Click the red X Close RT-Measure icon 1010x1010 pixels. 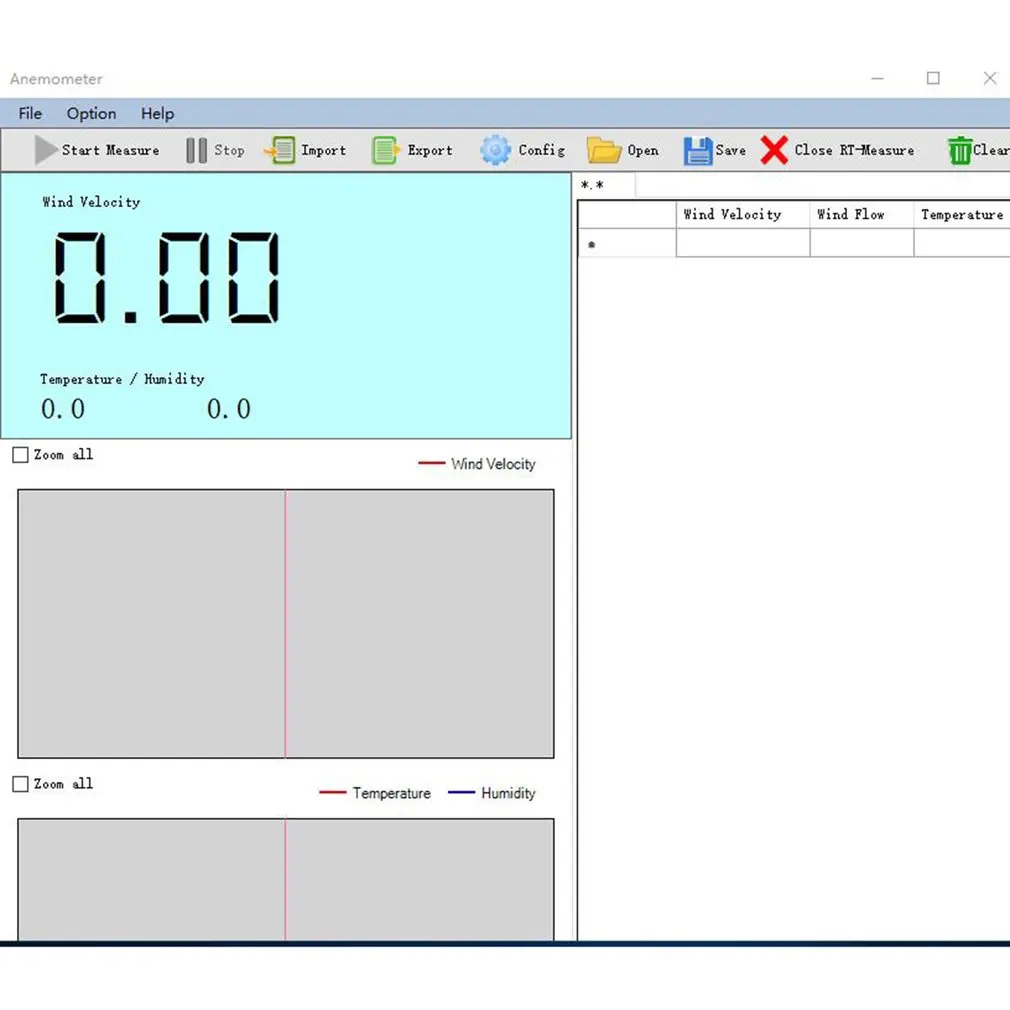(774, 150)
